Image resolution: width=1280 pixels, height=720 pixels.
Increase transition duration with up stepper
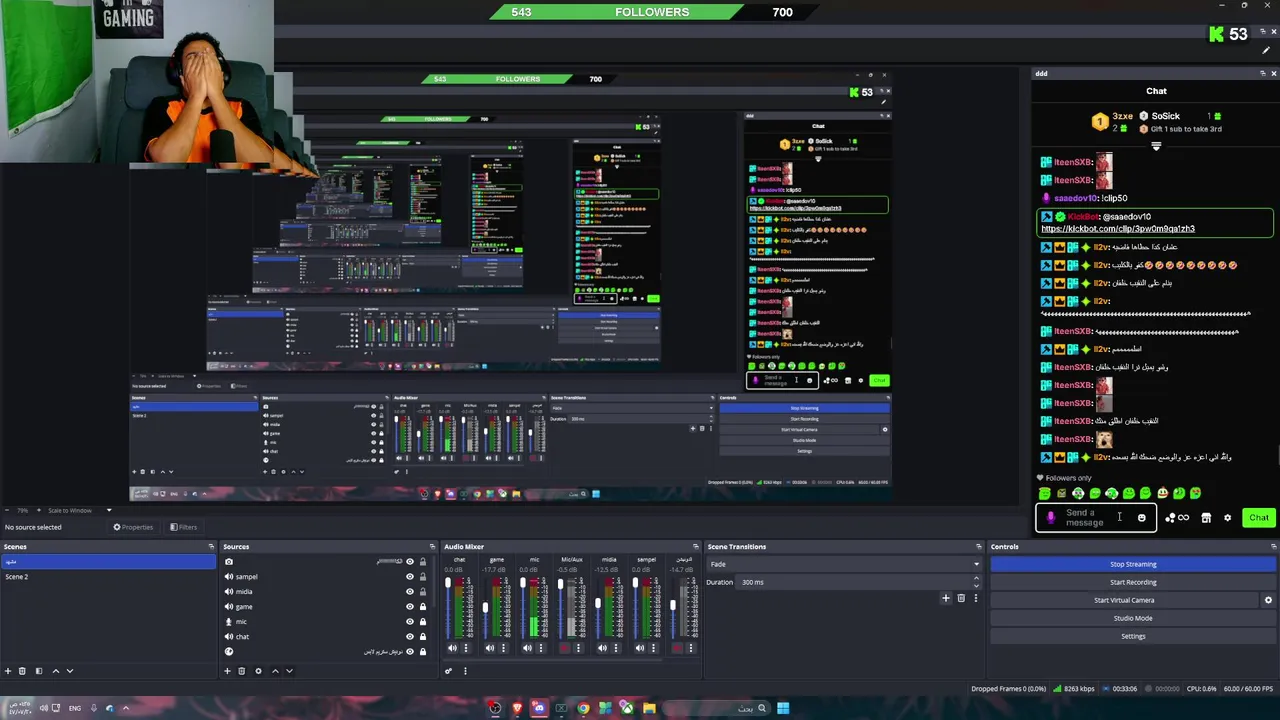tap(977, 579)
